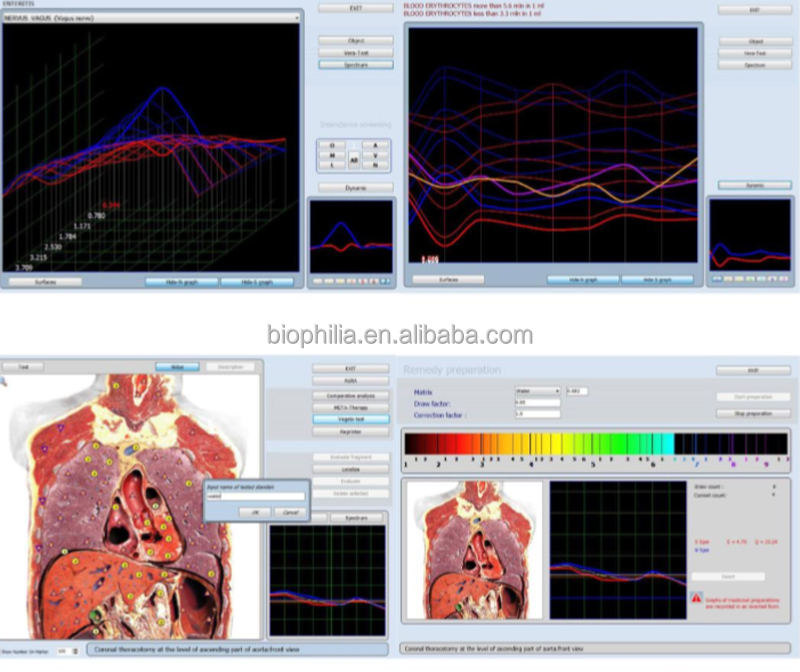Toggle the highlighted Dynamic button in the erythrocytes panel

pyautogui.click(x=755, y=185)
